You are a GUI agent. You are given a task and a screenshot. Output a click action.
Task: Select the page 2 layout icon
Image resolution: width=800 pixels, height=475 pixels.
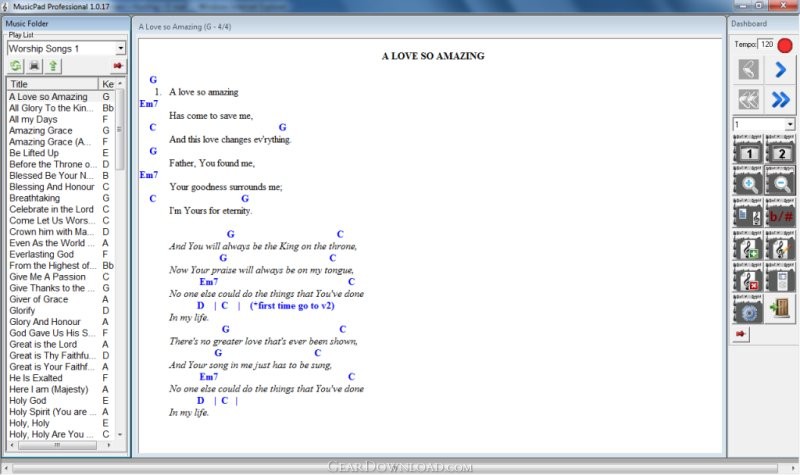(x=780, y=149)
